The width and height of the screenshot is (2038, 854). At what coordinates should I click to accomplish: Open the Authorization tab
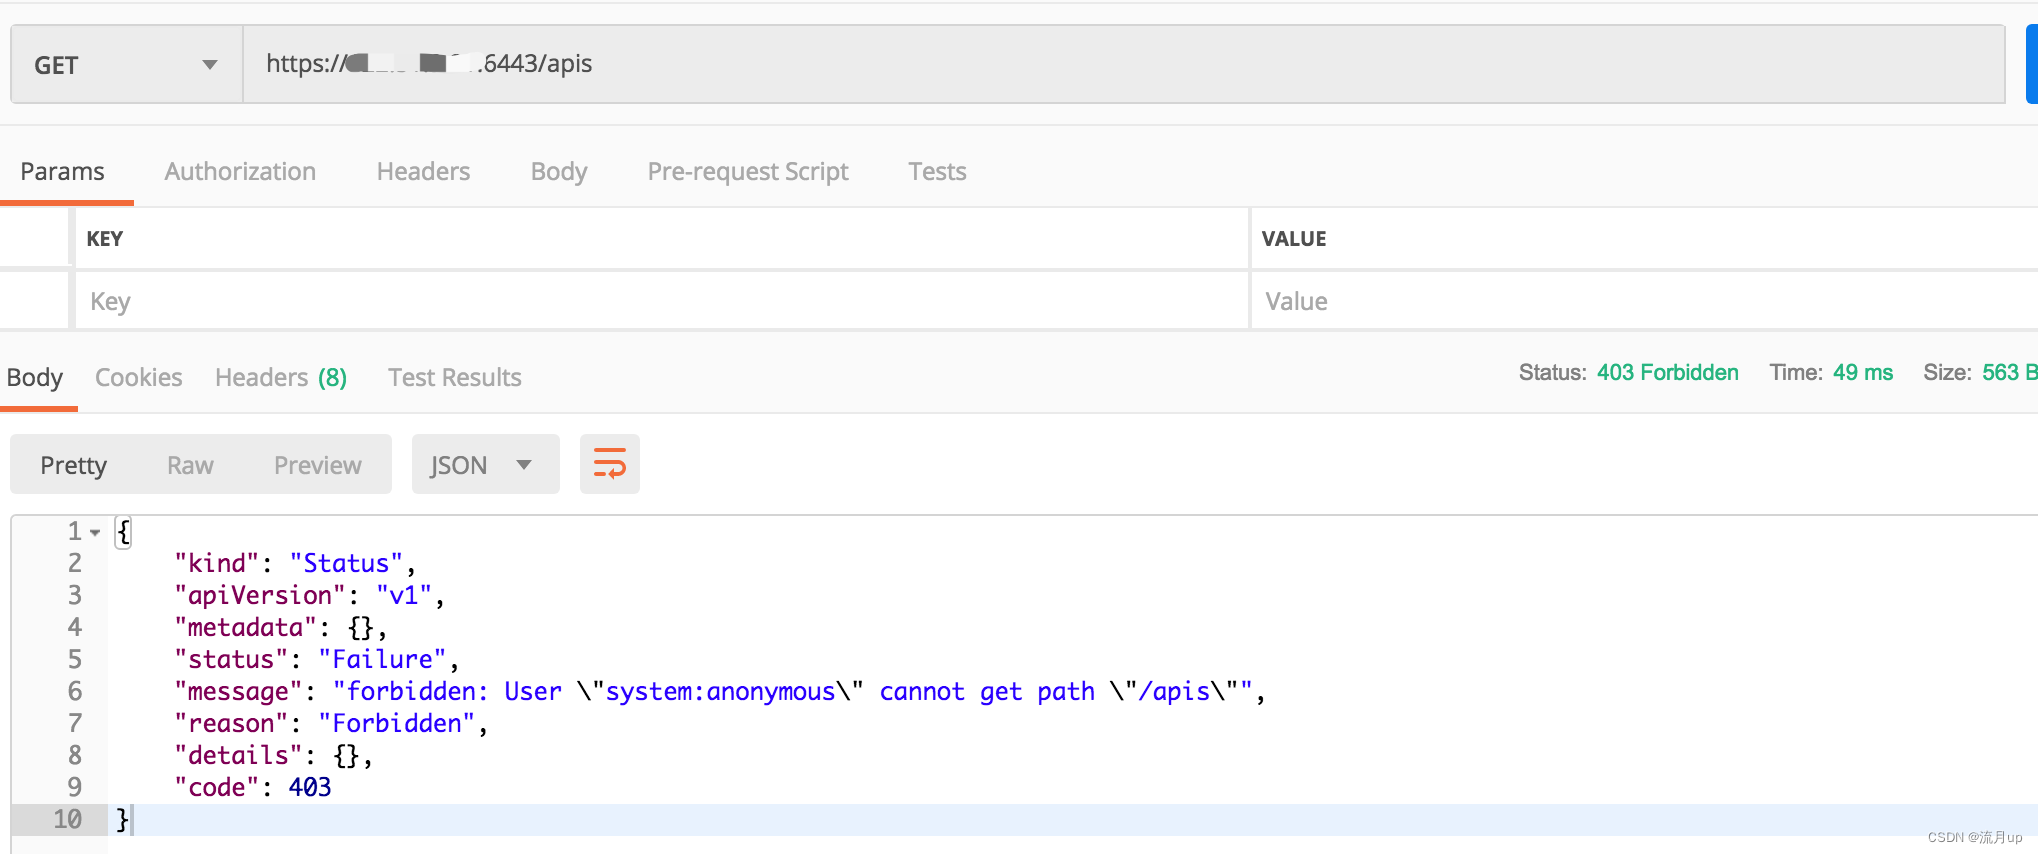tap(240, 172)
